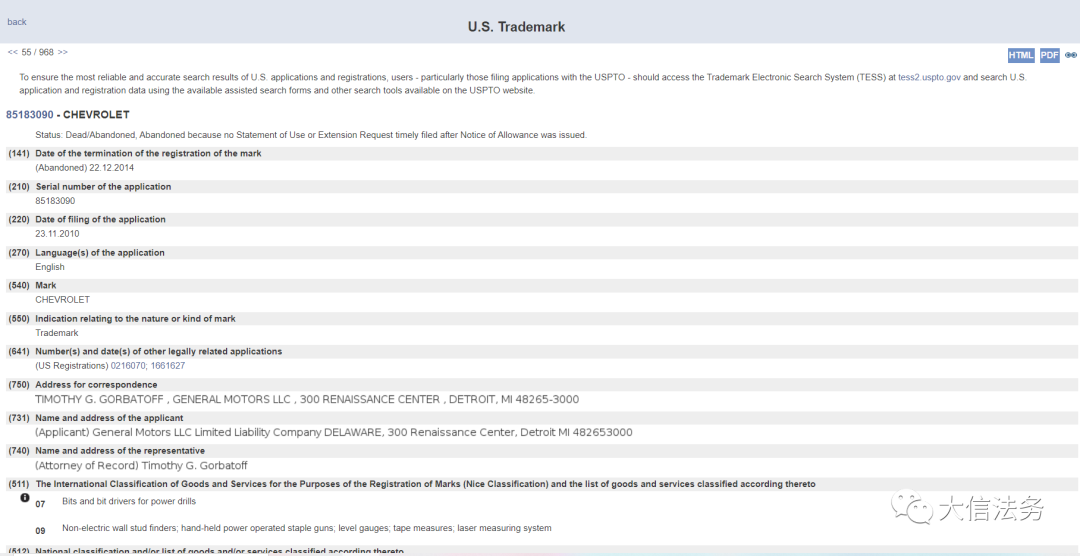This screenshot has height=556, width=1080.
Task: Click the back link
Action: [17, 22]
